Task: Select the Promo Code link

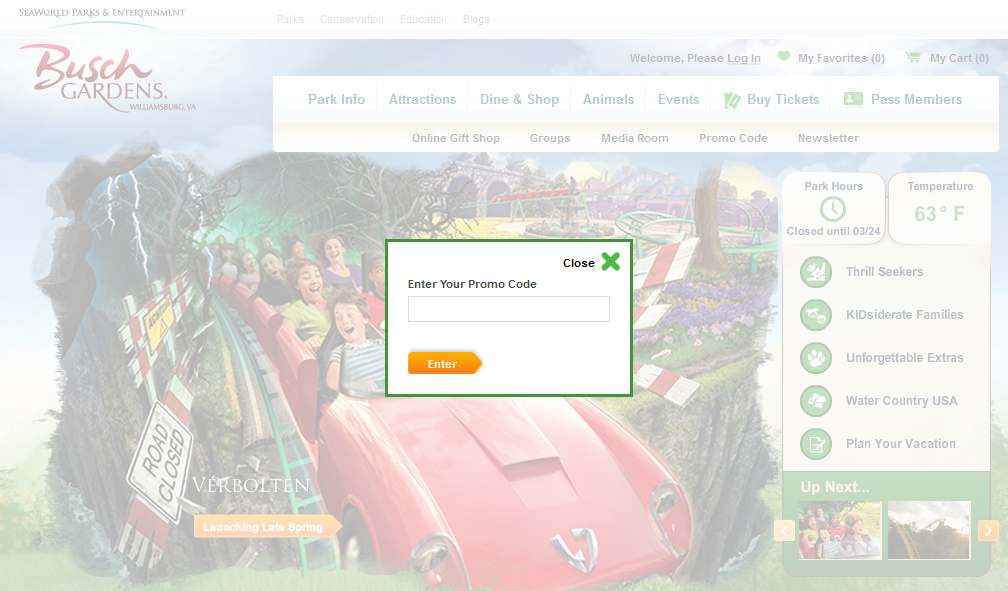Action: [x=734, y=138]
